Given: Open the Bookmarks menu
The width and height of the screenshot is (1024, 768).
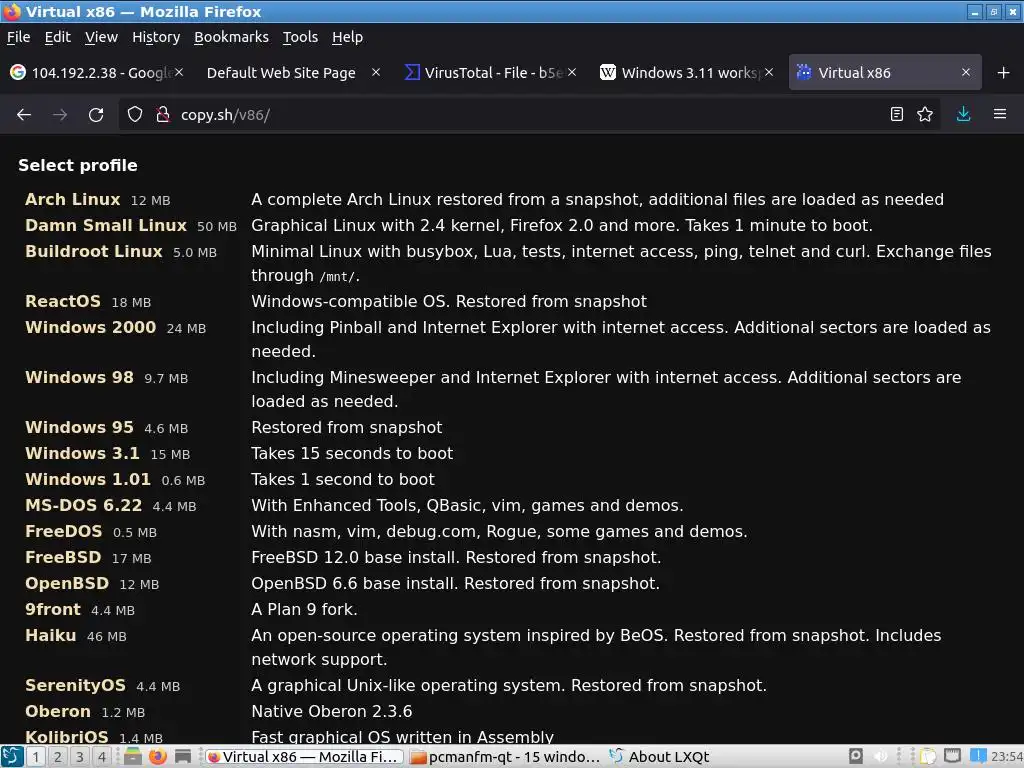Looking at the screenshot, I should 231,37.
